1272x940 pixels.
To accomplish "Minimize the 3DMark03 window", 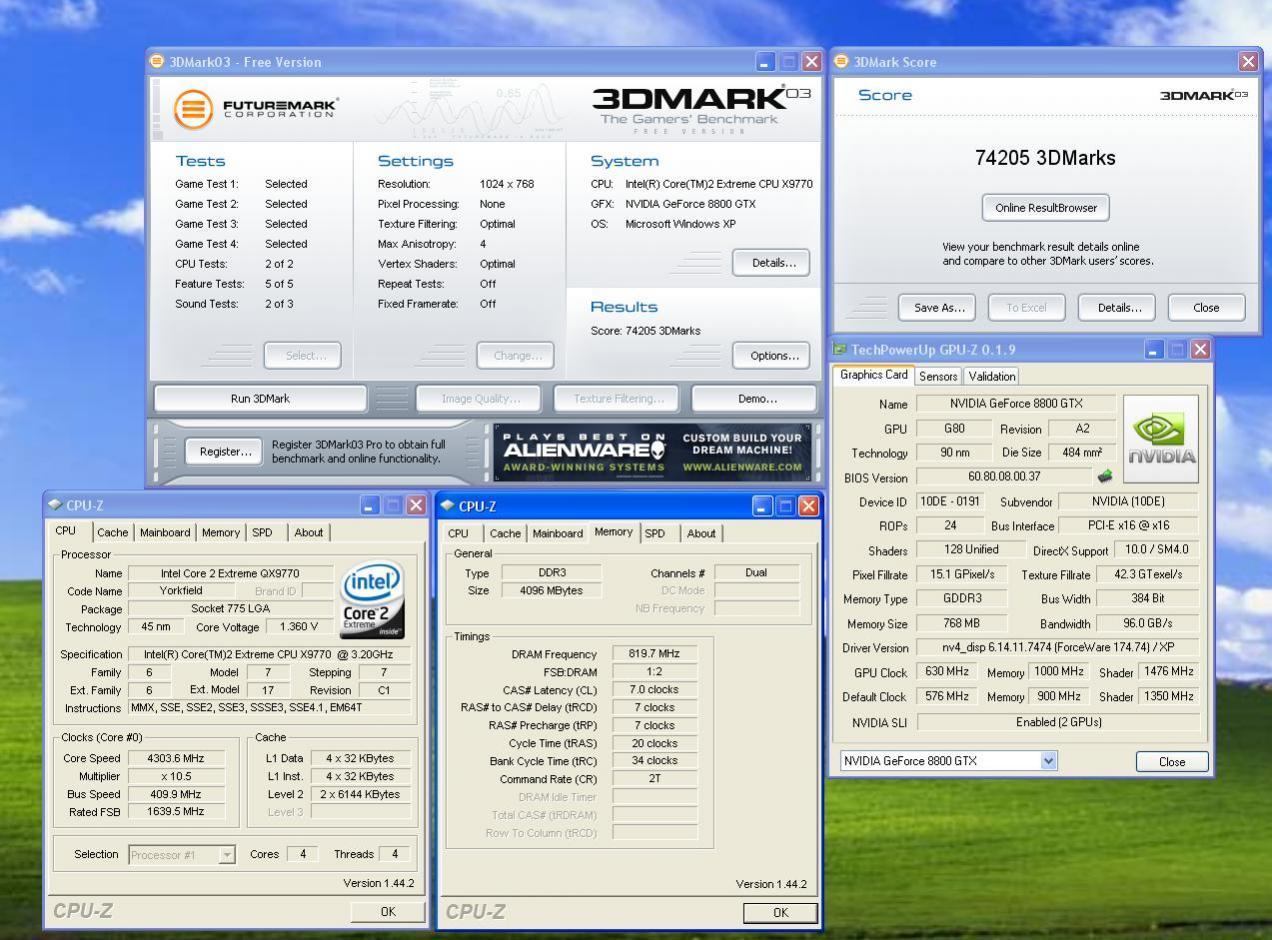I will 766,62.
